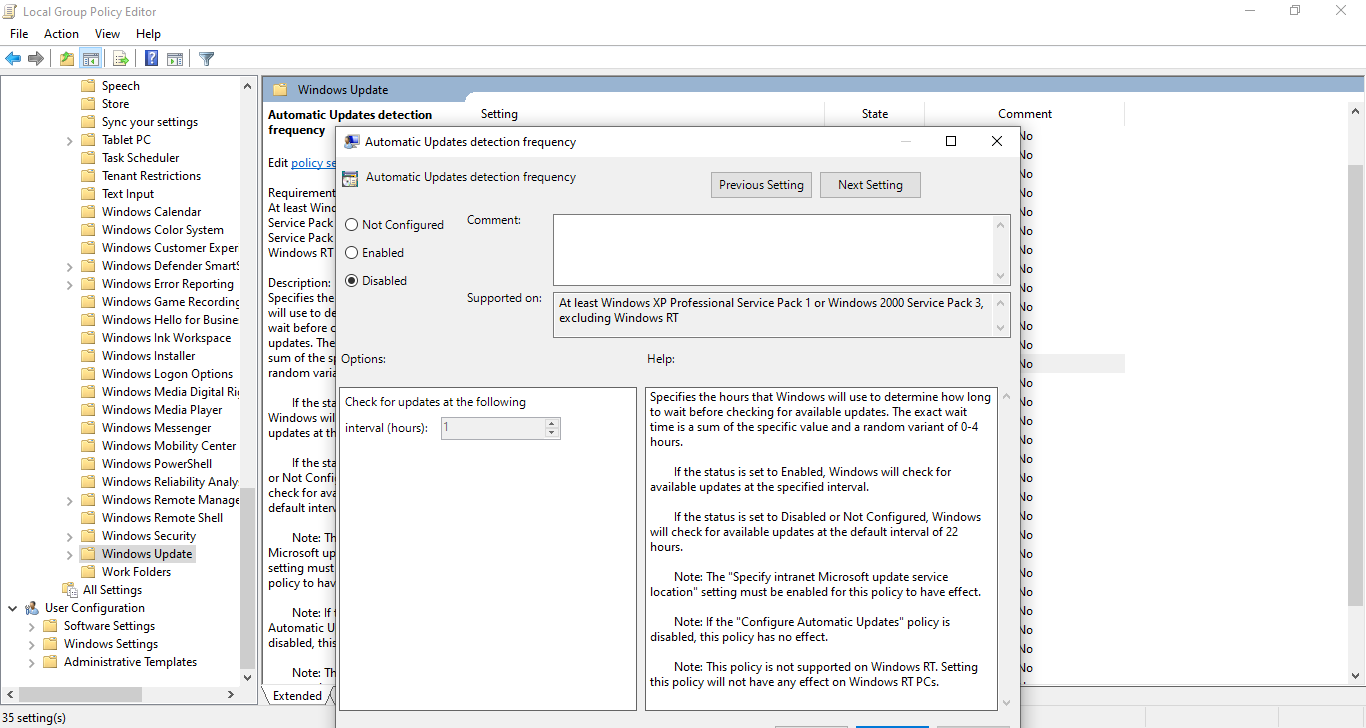
Task: Switch to the Extended tab
Action: pyautogui.click(x=297, y=696)
